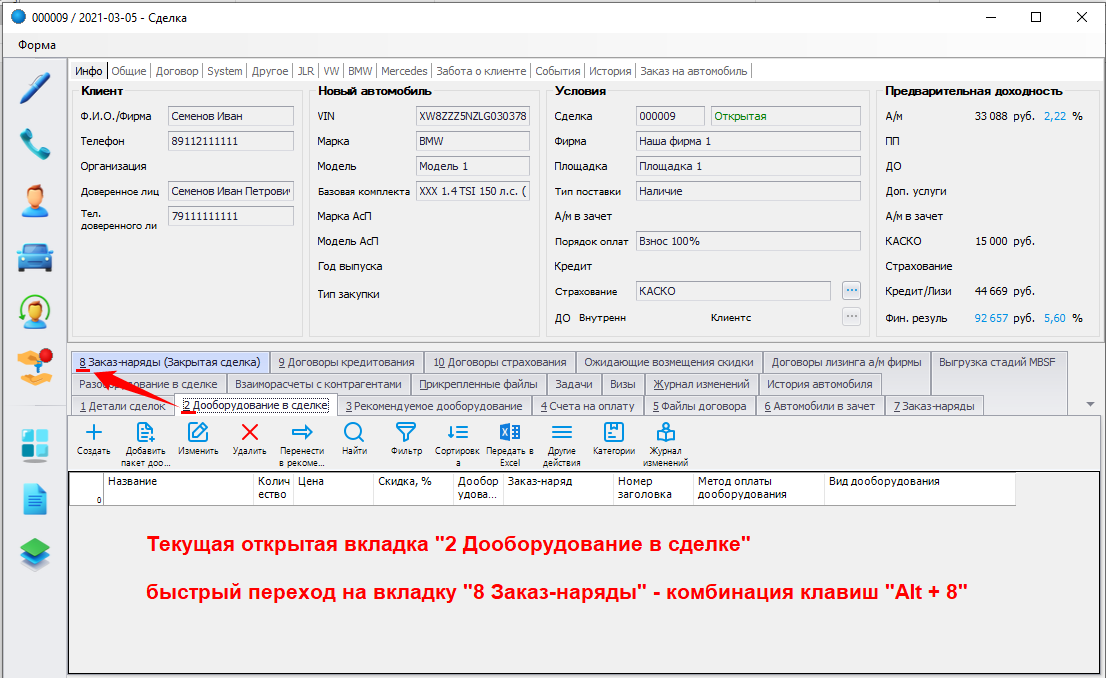Expand the tab rows dropdown arrow
This screenshot has height=678, width=1106.
click(x=1089, y=404)
